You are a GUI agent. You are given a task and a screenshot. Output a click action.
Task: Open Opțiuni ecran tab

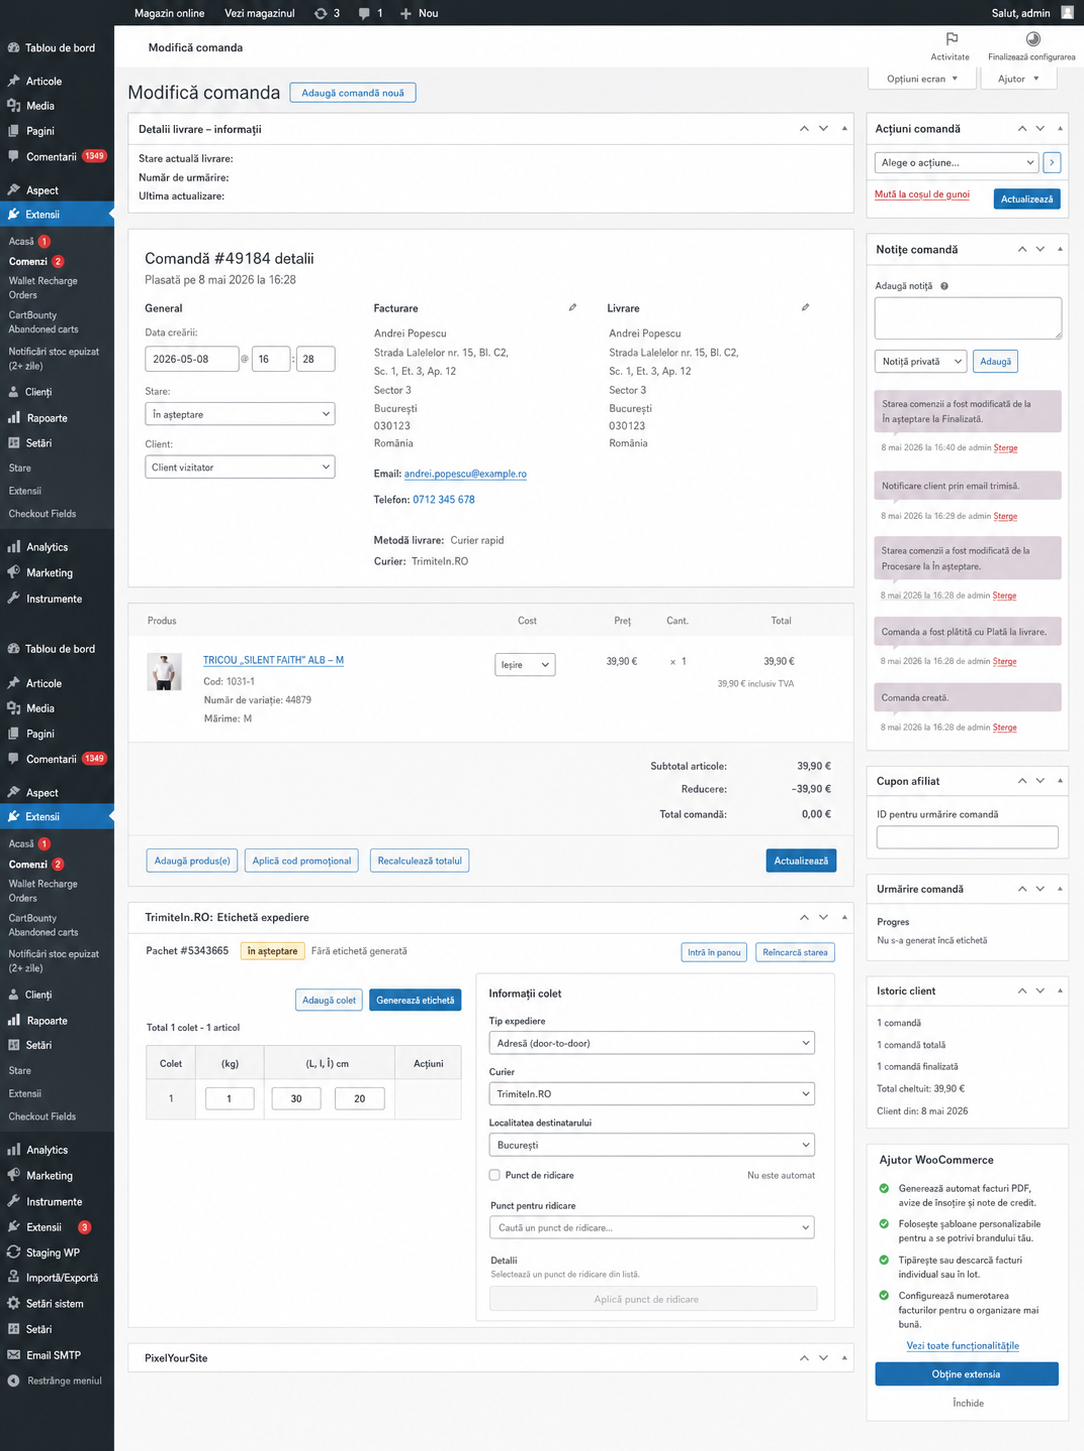pyautogui.click(x=921, y=78)
